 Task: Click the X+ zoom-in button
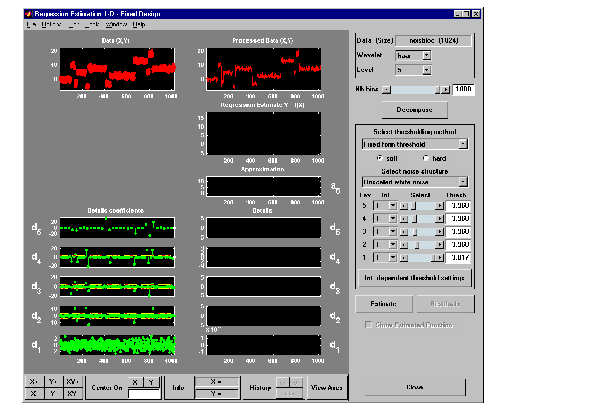pos(33,382)
